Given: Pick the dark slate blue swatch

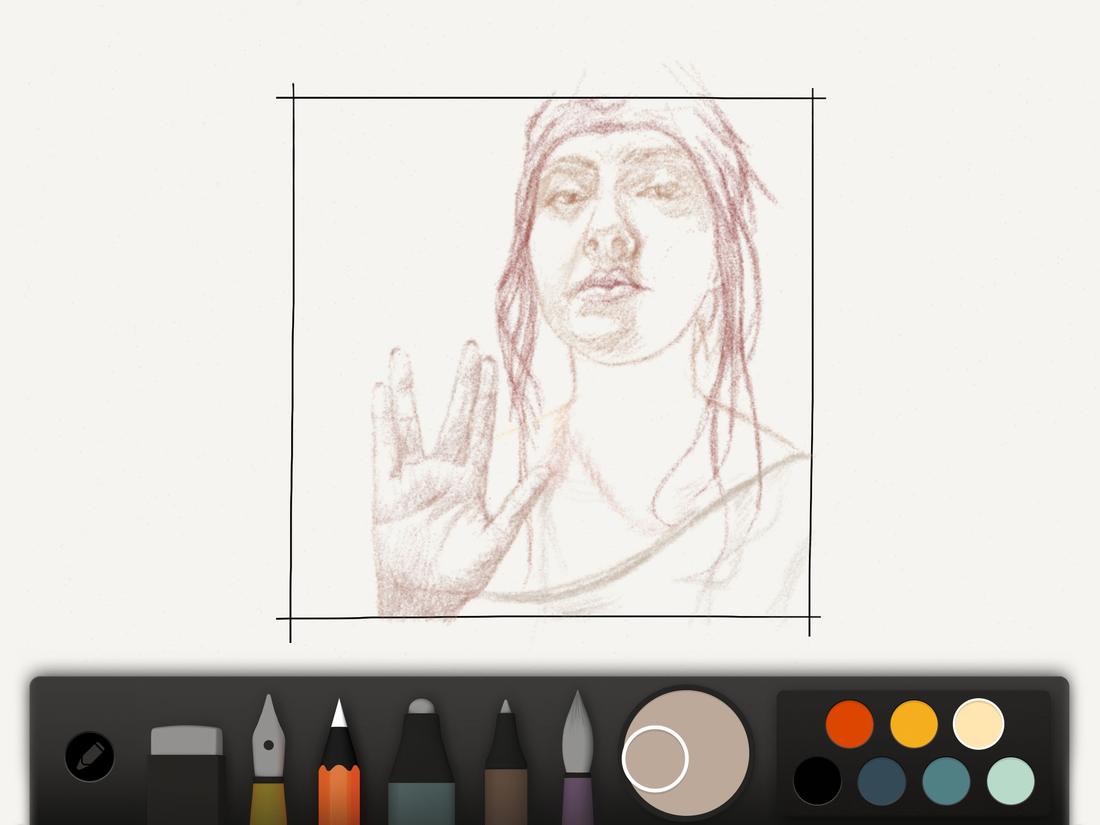Looking at the screenshot, I should tap(882, 777).
